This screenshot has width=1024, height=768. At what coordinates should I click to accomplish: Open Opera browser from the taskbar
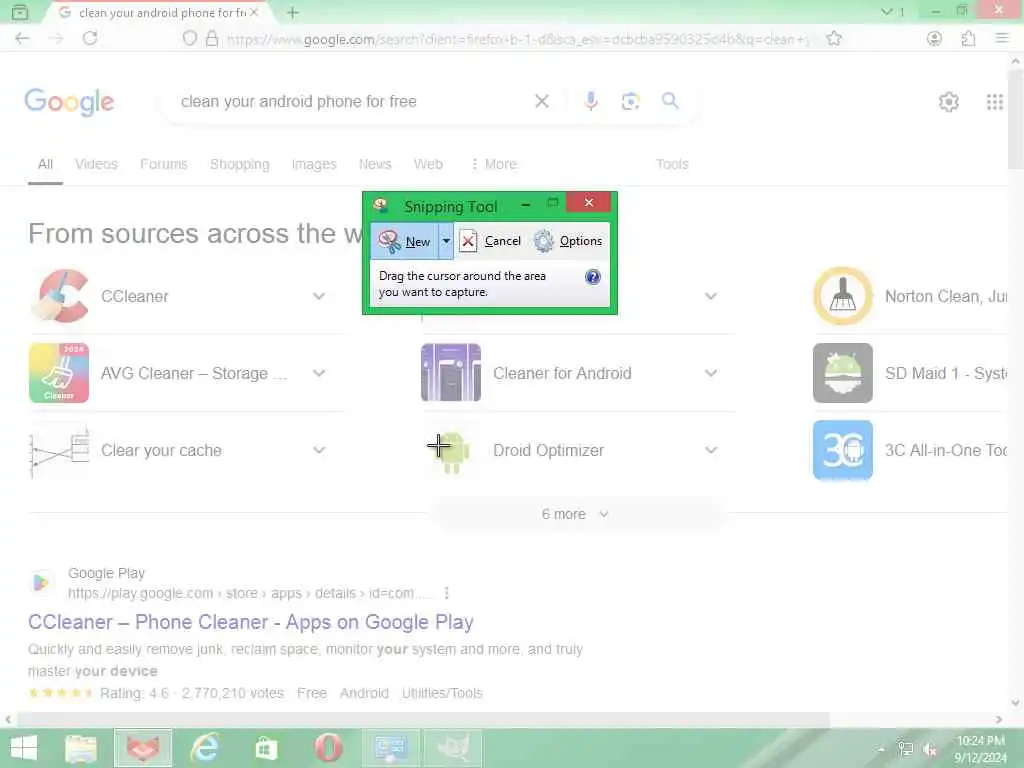point(328,748)
